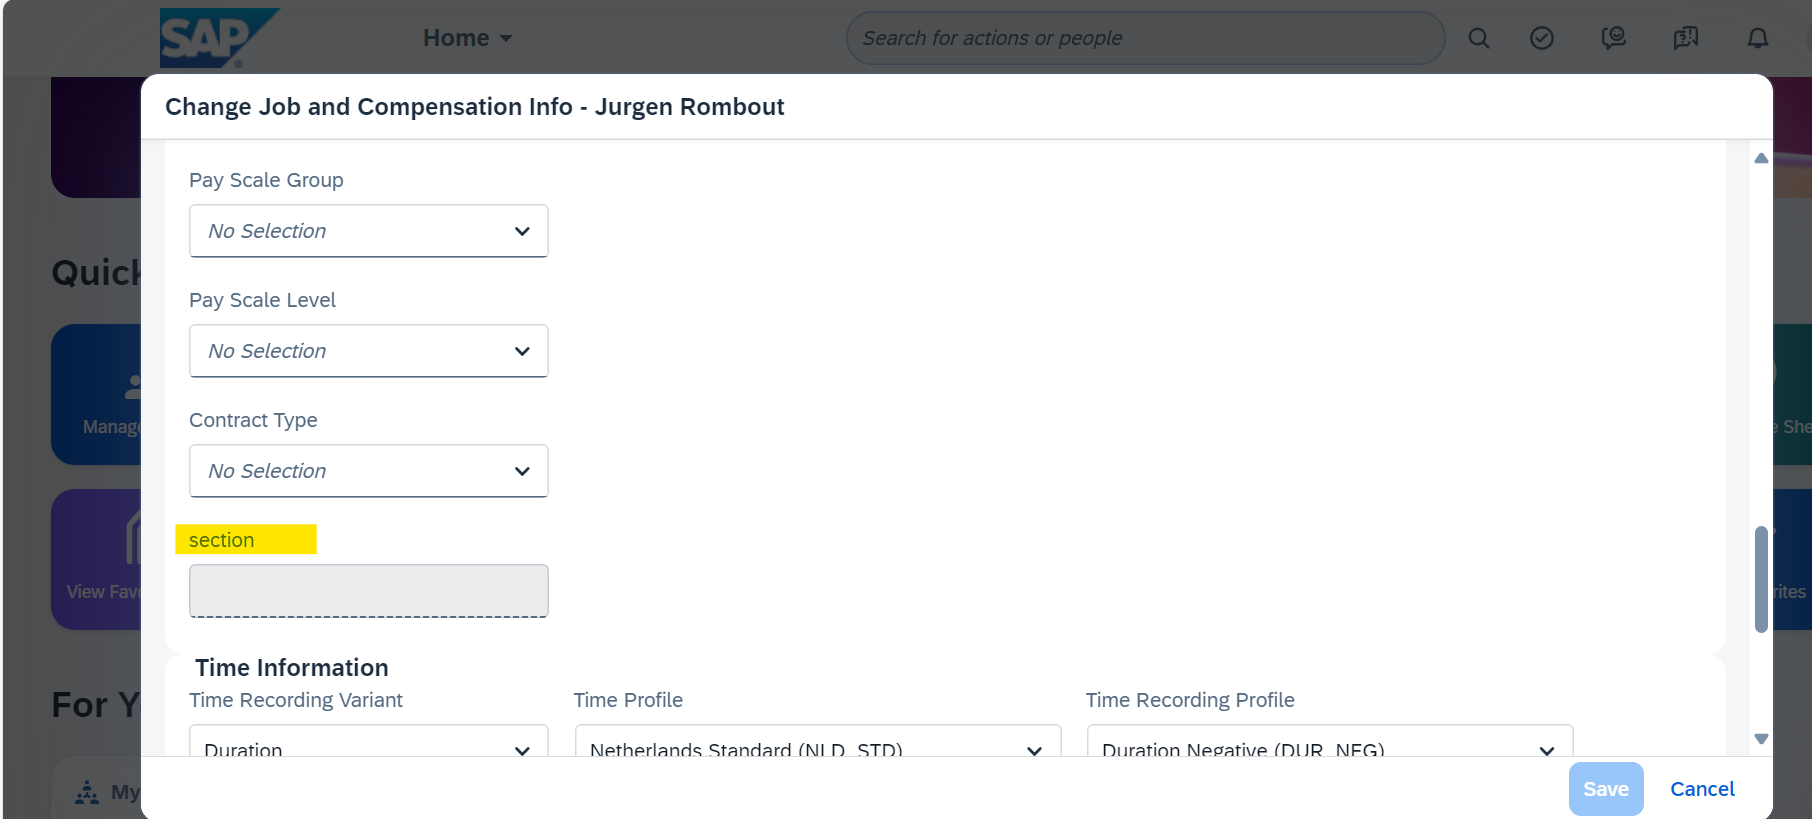1812x819 pixels.
Task: Open the notifications bell
Action: [1758, 38]
